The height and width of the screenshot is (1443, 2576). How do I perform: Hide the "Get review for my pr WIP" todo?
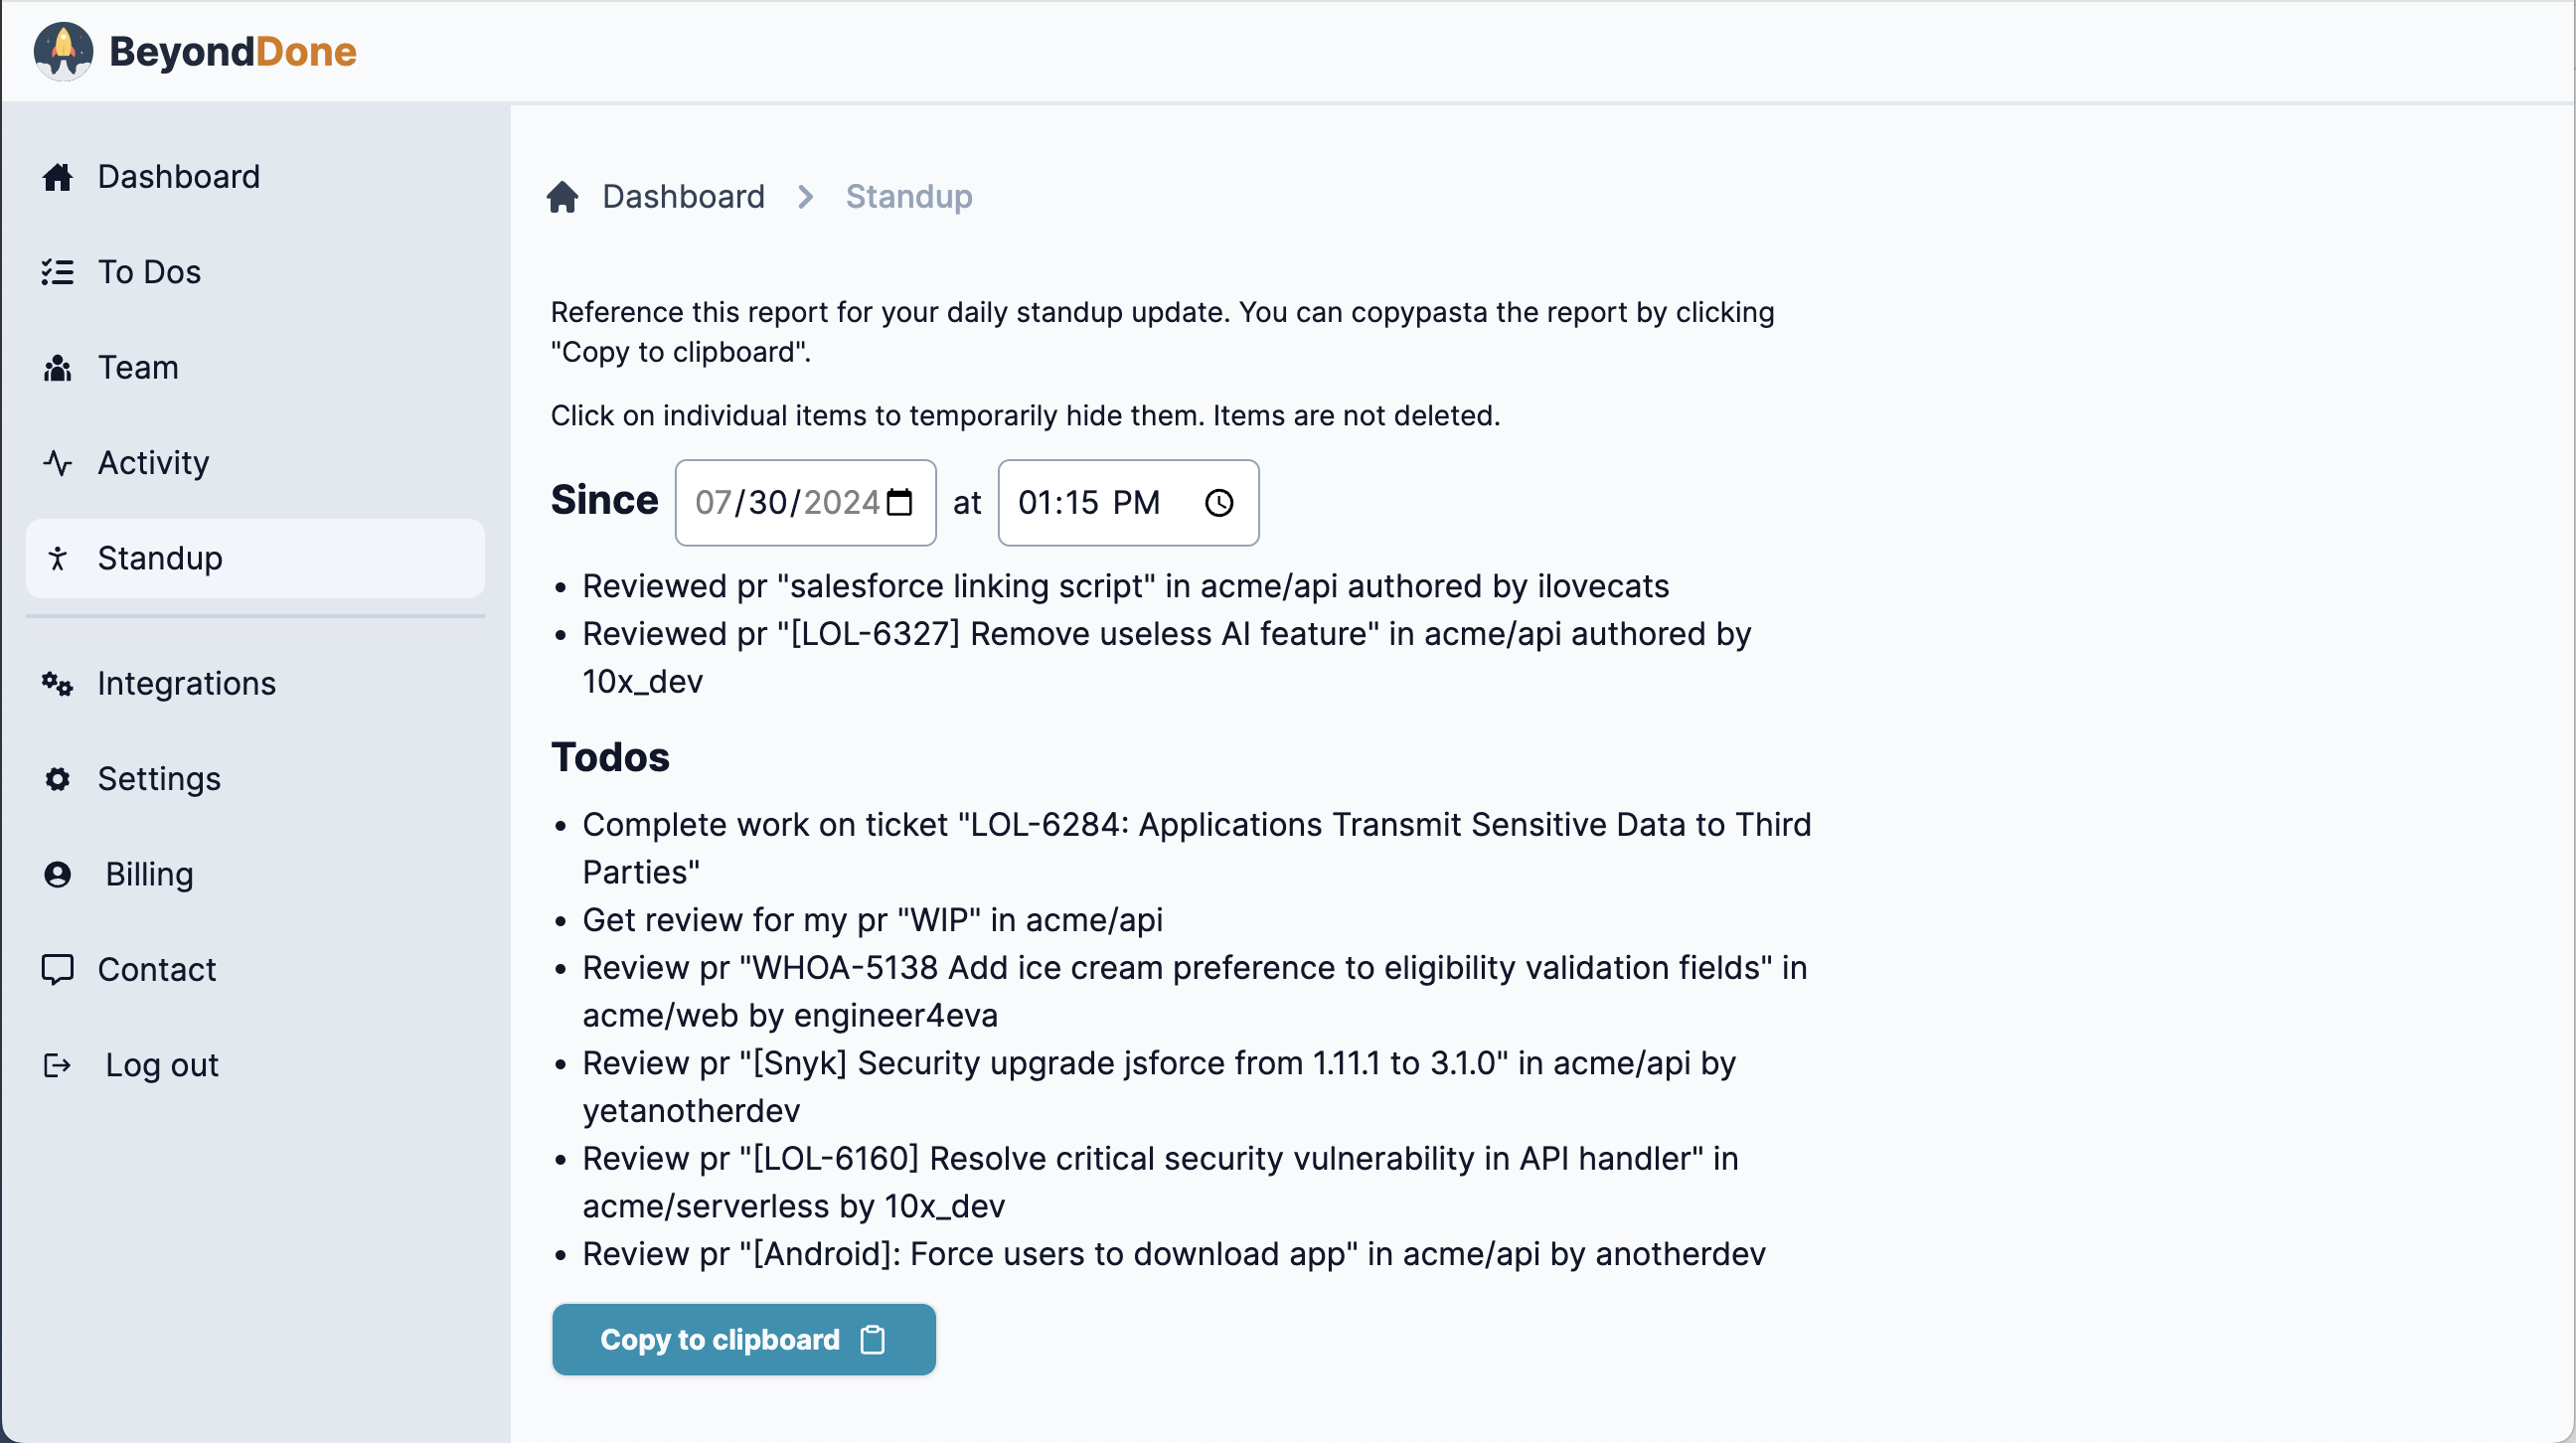tap(872, 920)
